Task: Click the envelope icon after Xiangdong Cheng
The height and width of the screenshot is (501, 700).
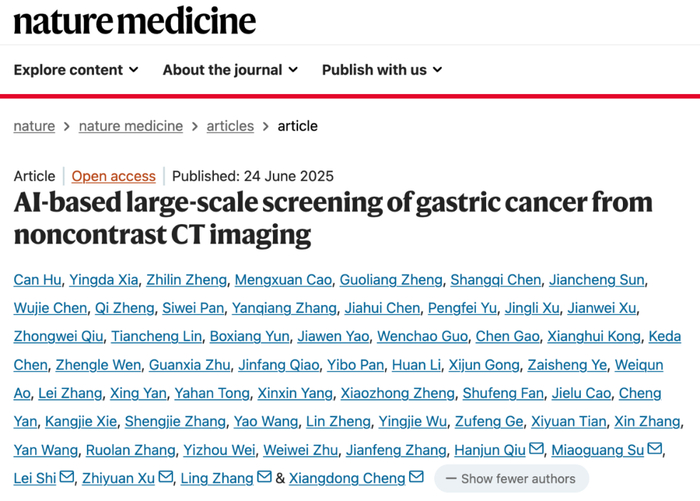Action: pos(416,478)
